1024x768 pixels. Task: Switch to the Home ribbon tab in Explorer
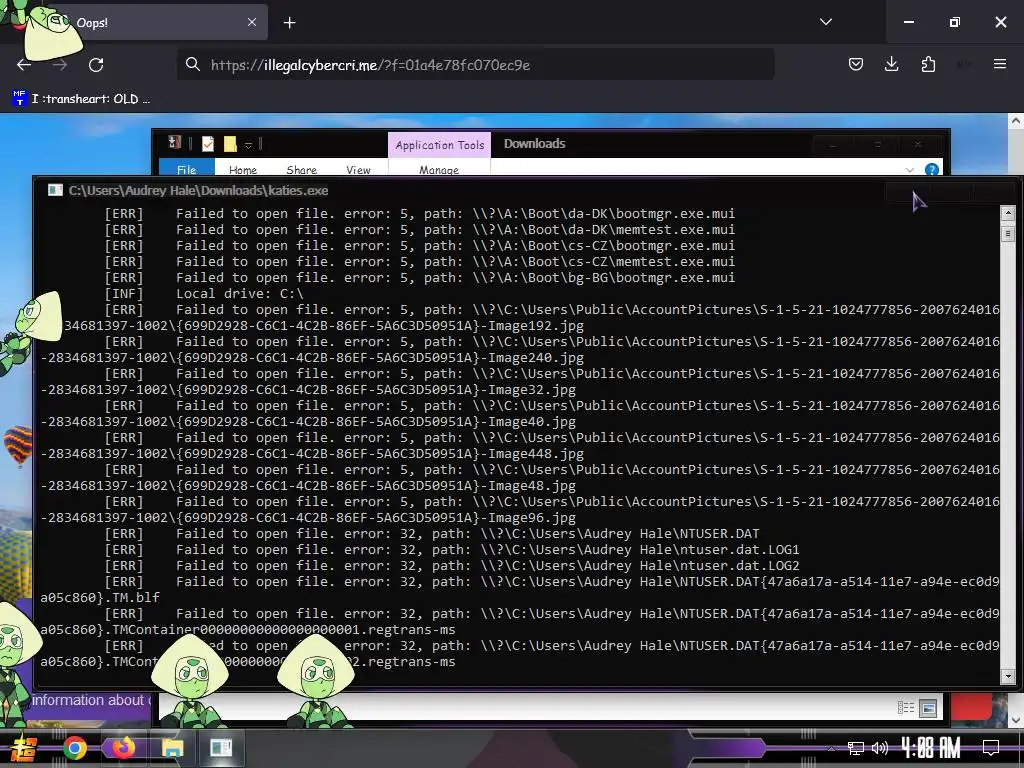(243, 169)
